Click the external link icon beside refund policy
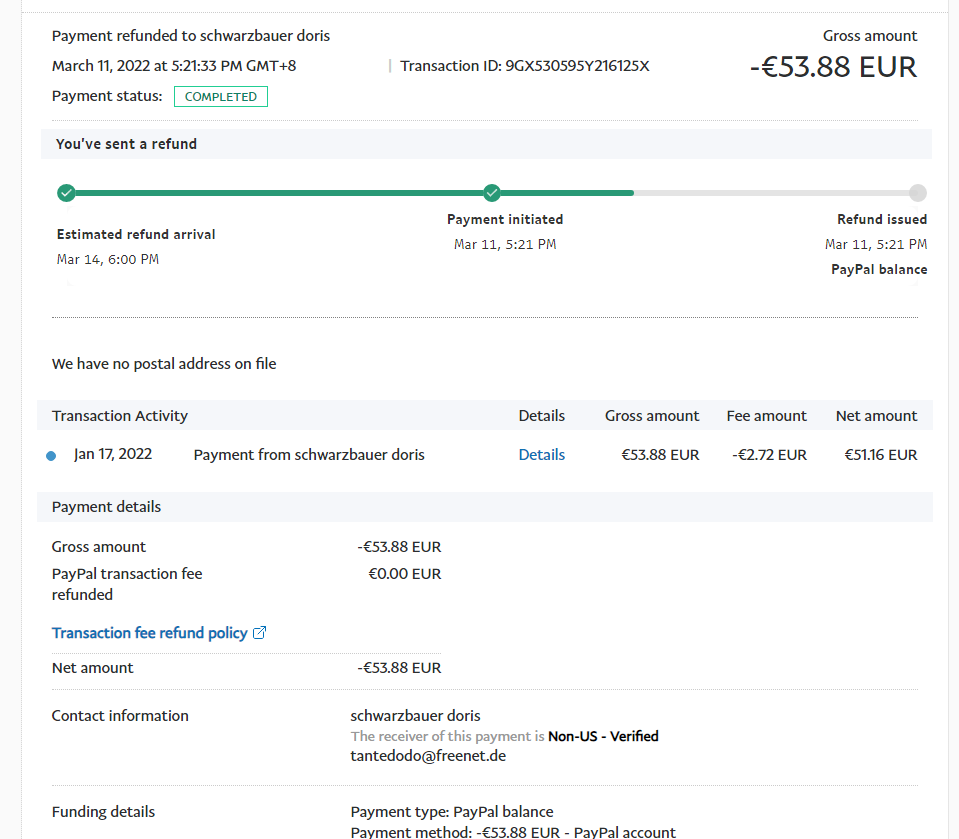 (260, 633)
